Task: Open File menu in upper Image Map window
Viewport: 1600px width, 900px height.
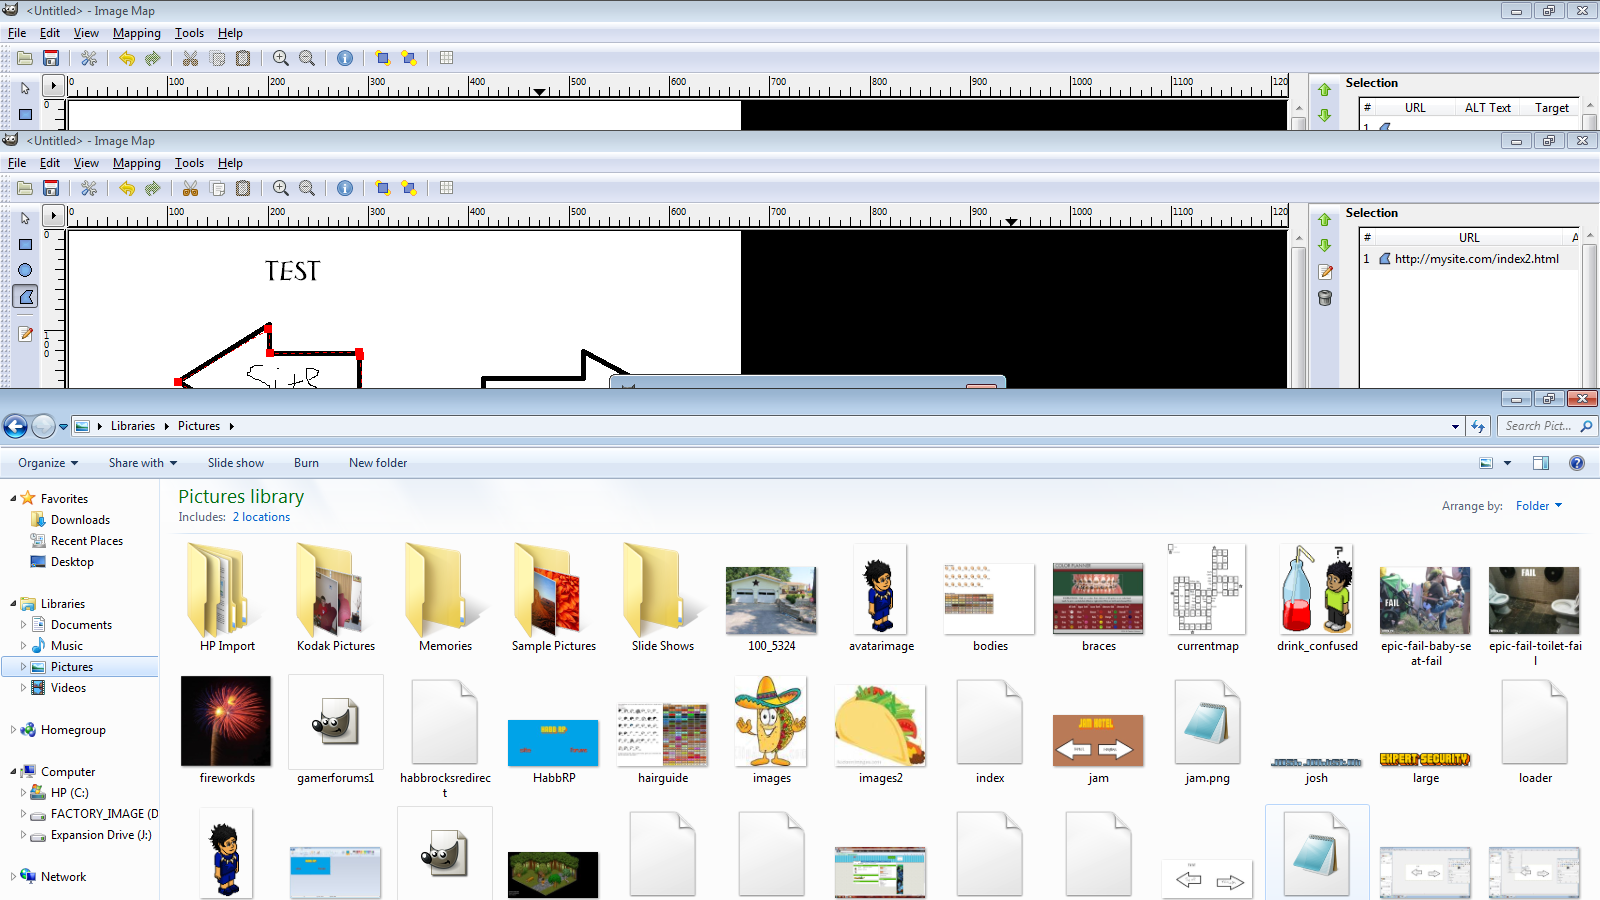Action: [x=17, y=33]
